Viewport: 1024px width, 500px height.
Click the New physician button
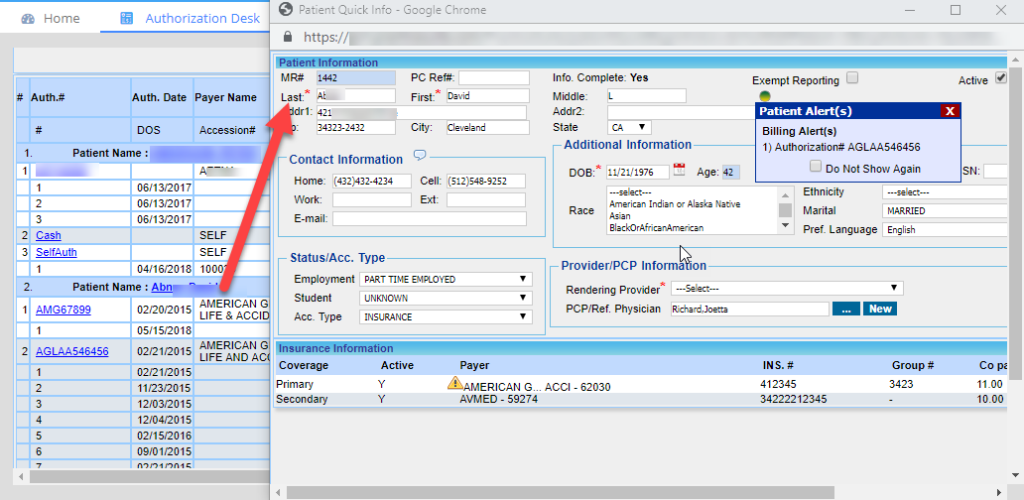click(880, 309)
